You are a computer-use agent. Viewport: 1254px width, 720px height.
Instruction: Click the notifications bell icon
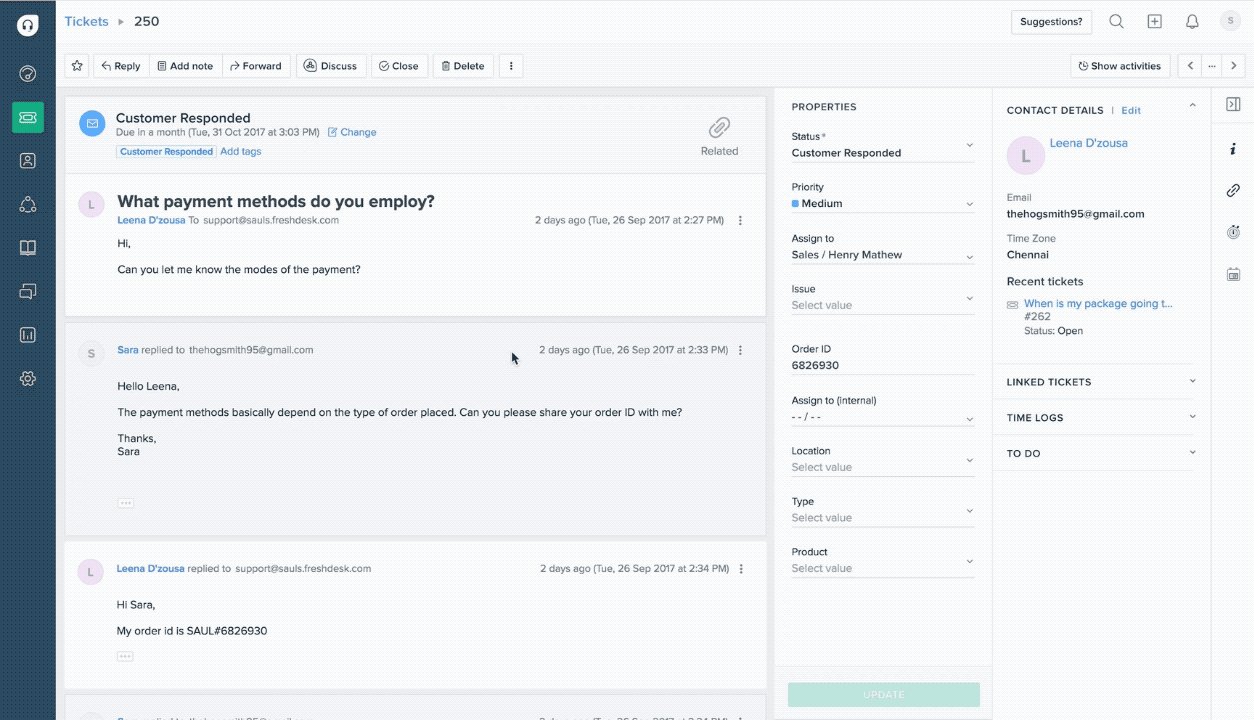point(1192,22)
